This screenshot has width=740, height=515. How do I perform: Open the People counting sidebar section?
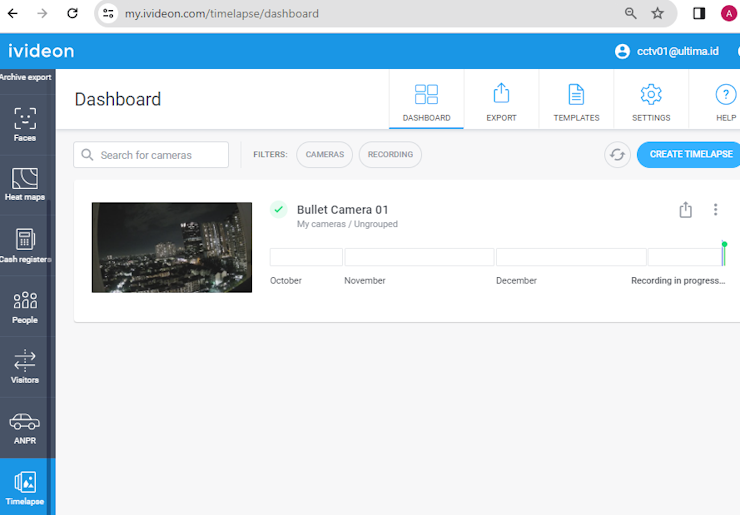[25, 307]
